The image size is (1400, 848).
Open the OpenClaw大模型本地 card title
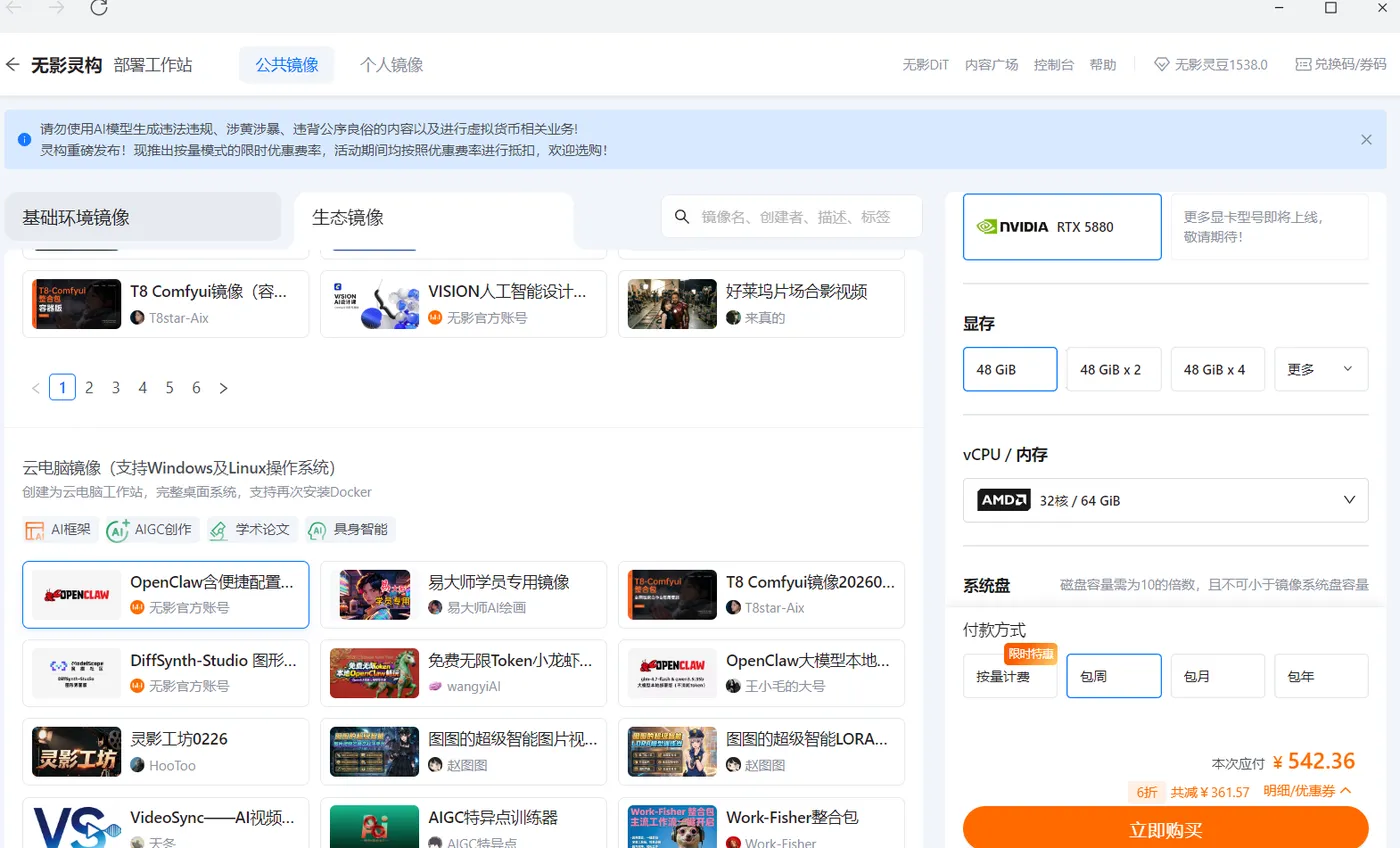(807, 661)
